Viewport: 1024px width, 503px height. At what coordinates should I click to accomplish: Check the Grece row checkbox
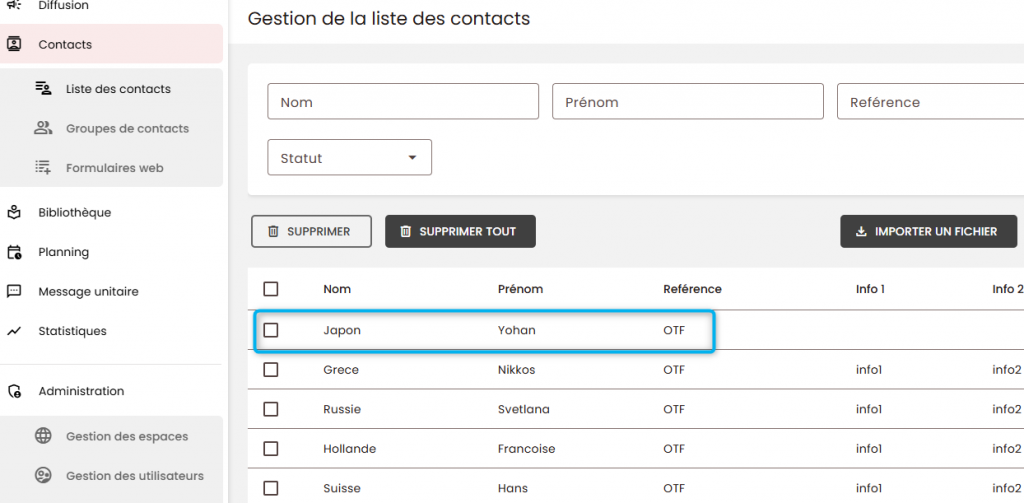pos(271,370)
